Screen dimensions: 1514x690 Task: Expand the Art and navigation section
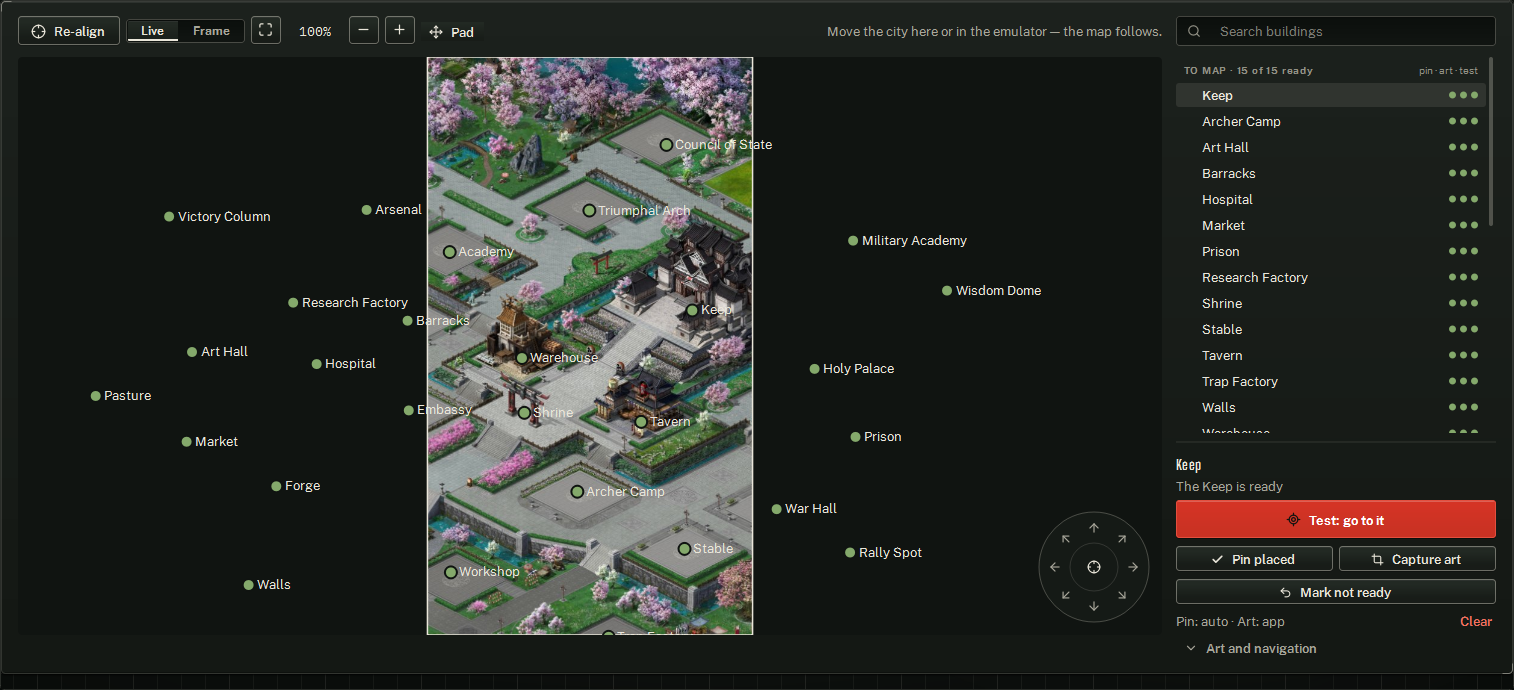pyautogui.click(x=1251, y=648)
